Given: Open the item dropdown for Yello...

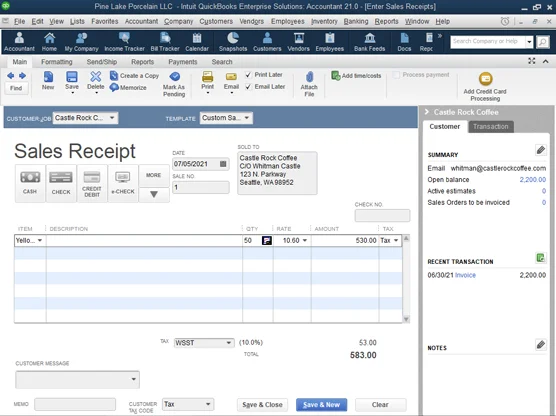Looking at the screenshot, I should pos(40,240).
